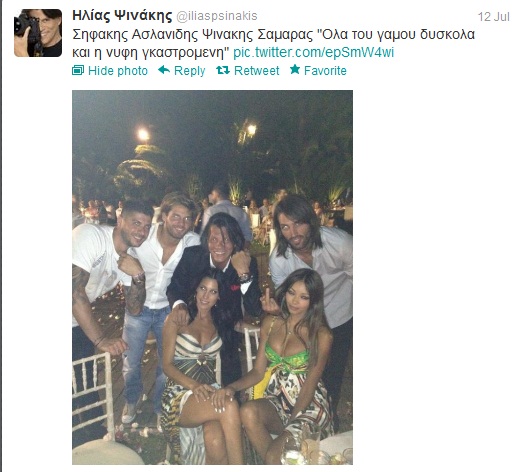Click the Favorite star icon
The image size is (520, 472).
(295, 70)
